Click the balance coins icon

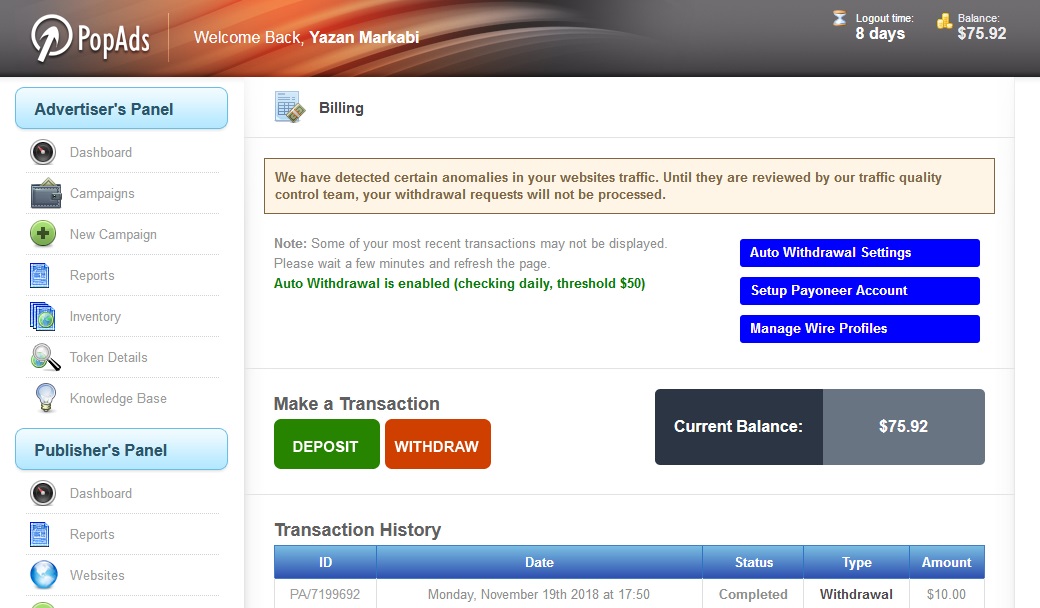pyautogui.click(x=944, y=21)
